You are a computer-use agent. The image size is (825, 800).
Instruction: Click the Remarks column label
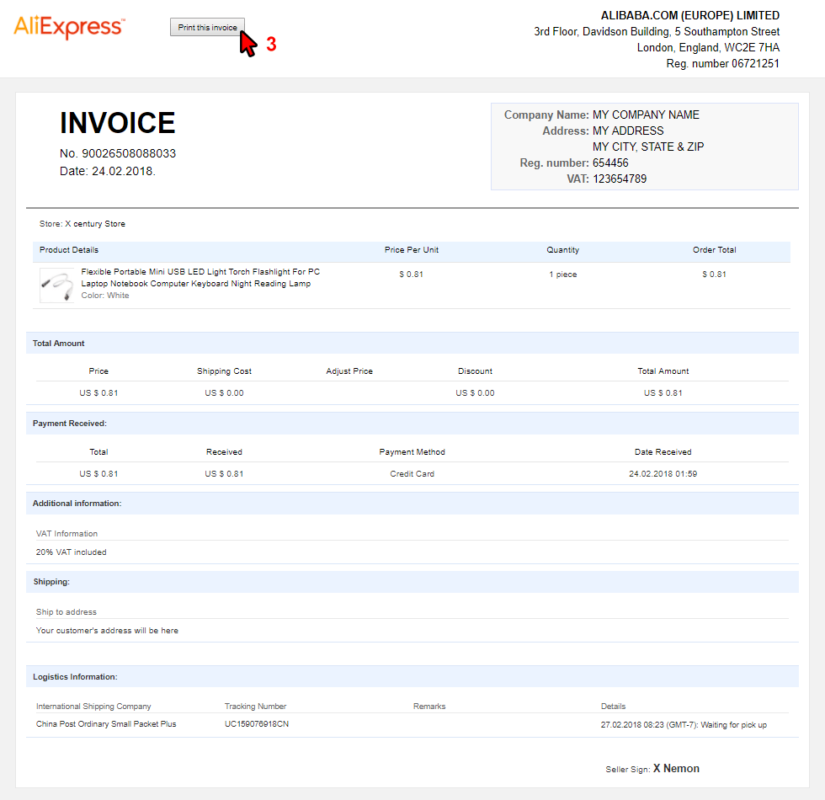pos(429,706)
